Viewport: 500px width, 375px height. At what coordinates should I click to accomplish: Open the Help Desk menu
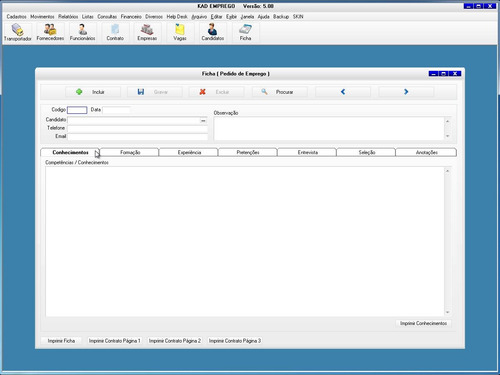coord(177,17)
